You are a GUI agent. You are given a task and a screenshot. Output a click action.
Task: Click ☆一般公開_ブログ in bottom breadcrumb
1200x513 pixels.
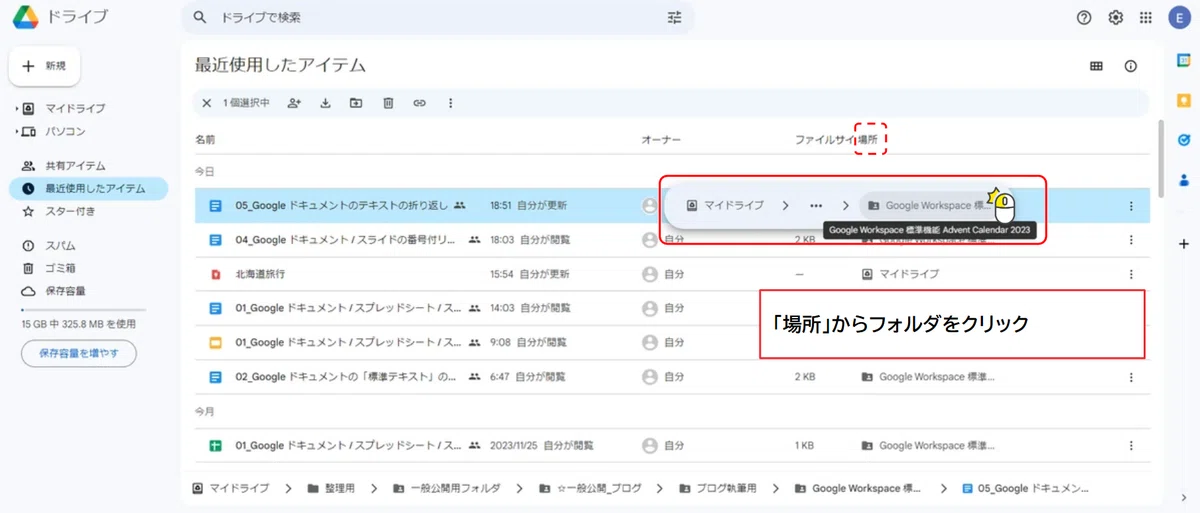pyautogui.click(x=589, y=488)
